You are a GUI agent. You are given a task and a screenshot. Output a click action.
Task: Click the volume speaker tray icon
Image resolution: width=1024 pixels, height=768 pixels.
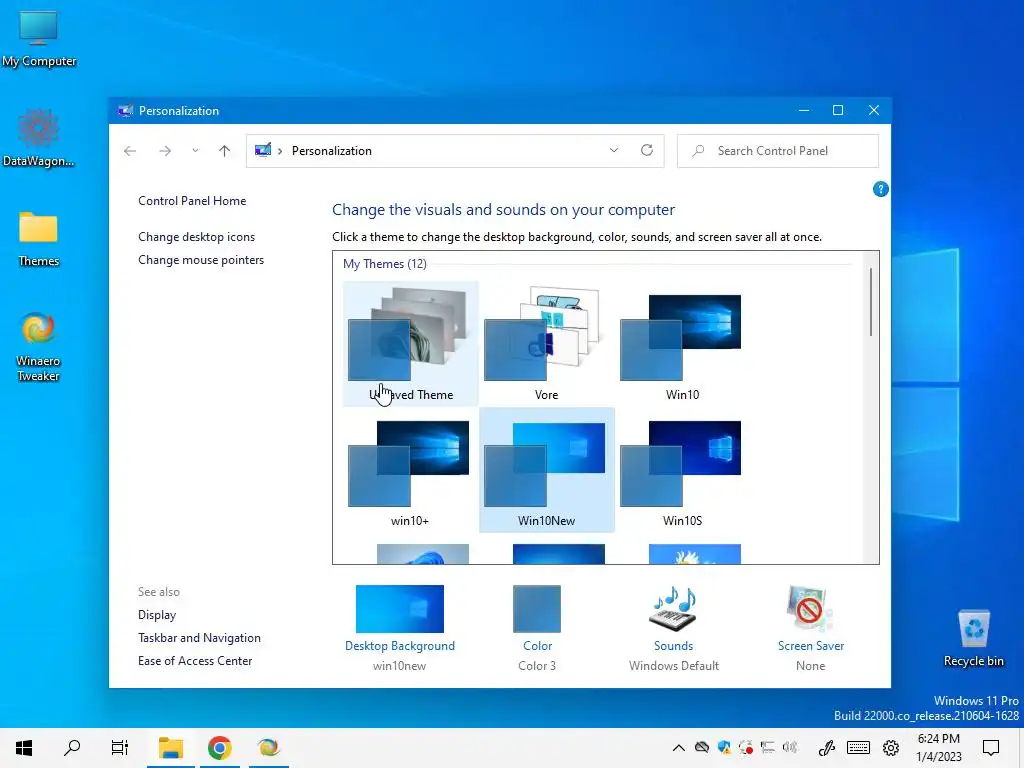click(x=790, y=748)
